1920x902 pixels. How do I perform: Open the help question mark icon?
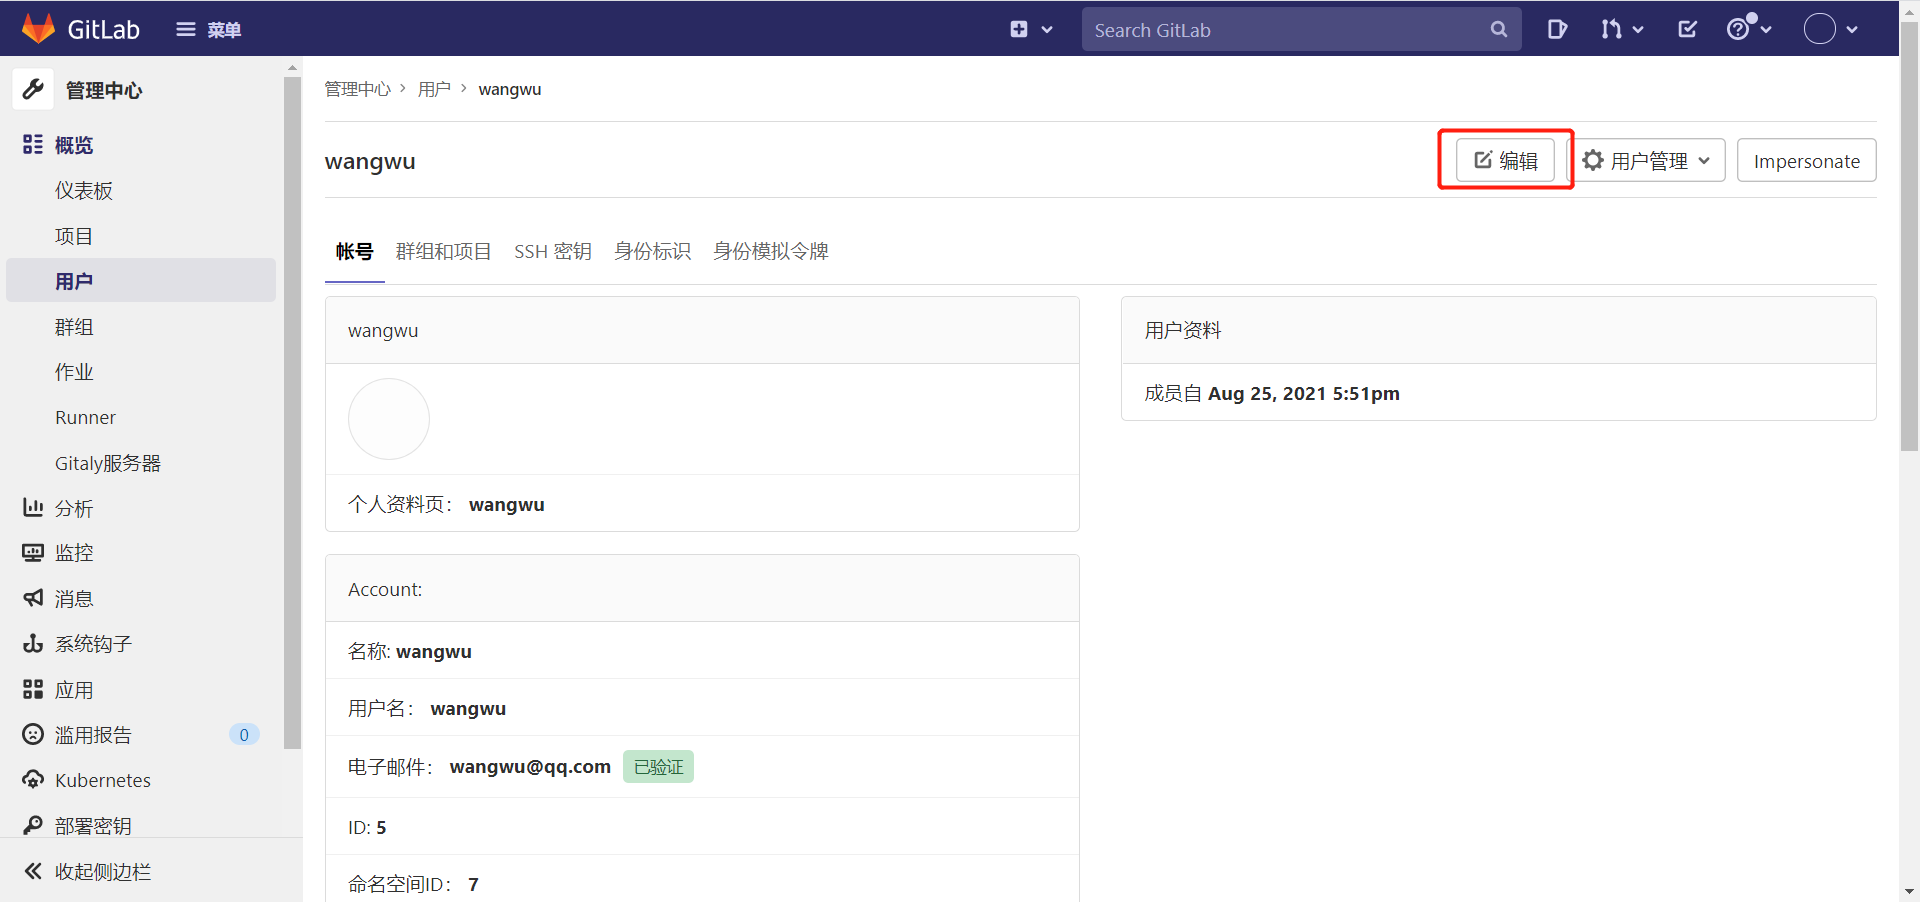pyautogui.click(x=1738, y=29)
